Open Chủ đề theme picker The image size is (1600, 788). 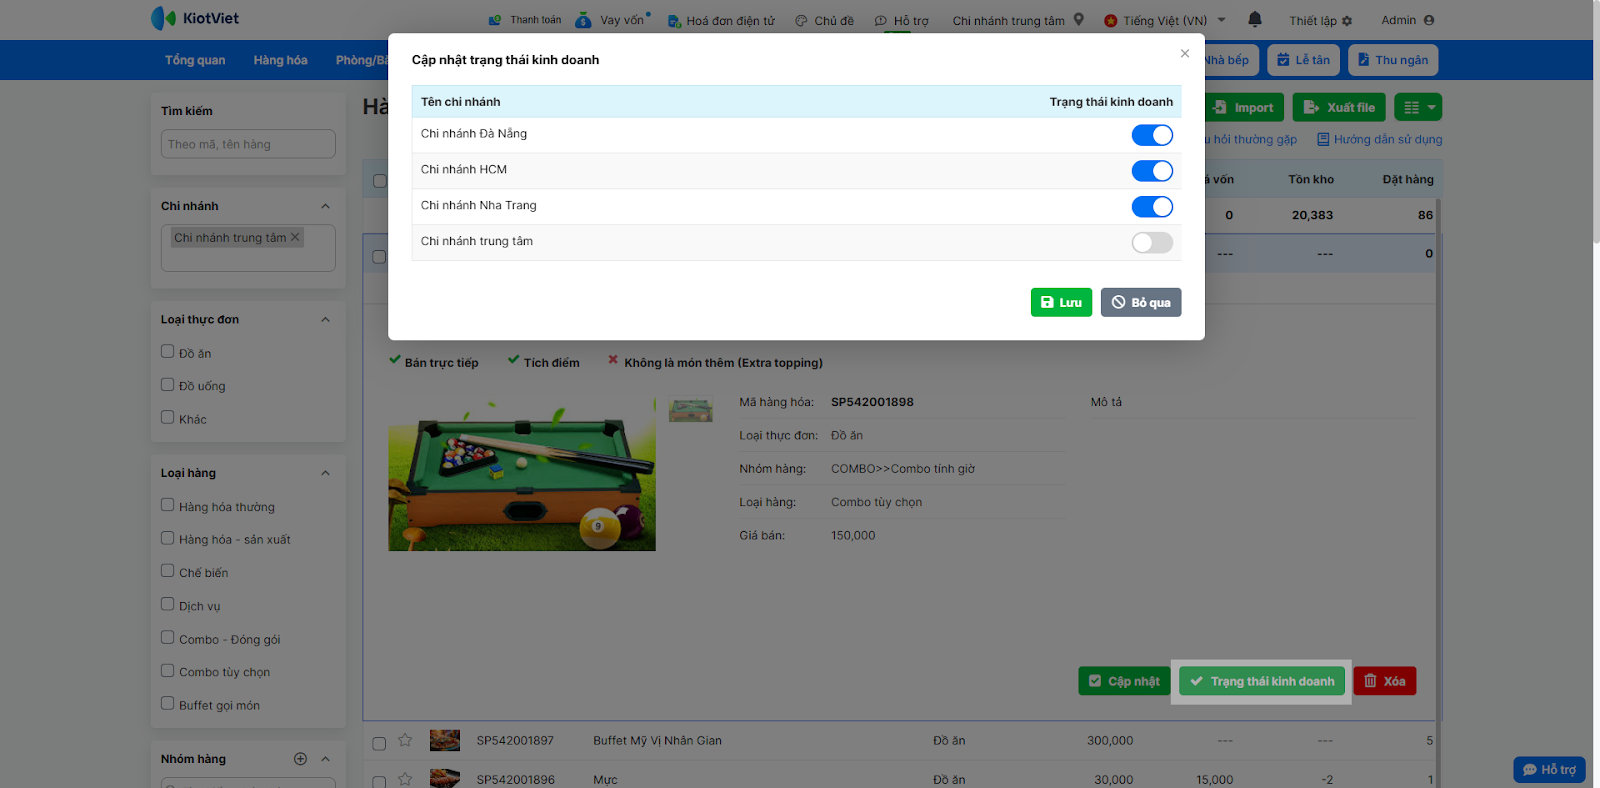824,21
